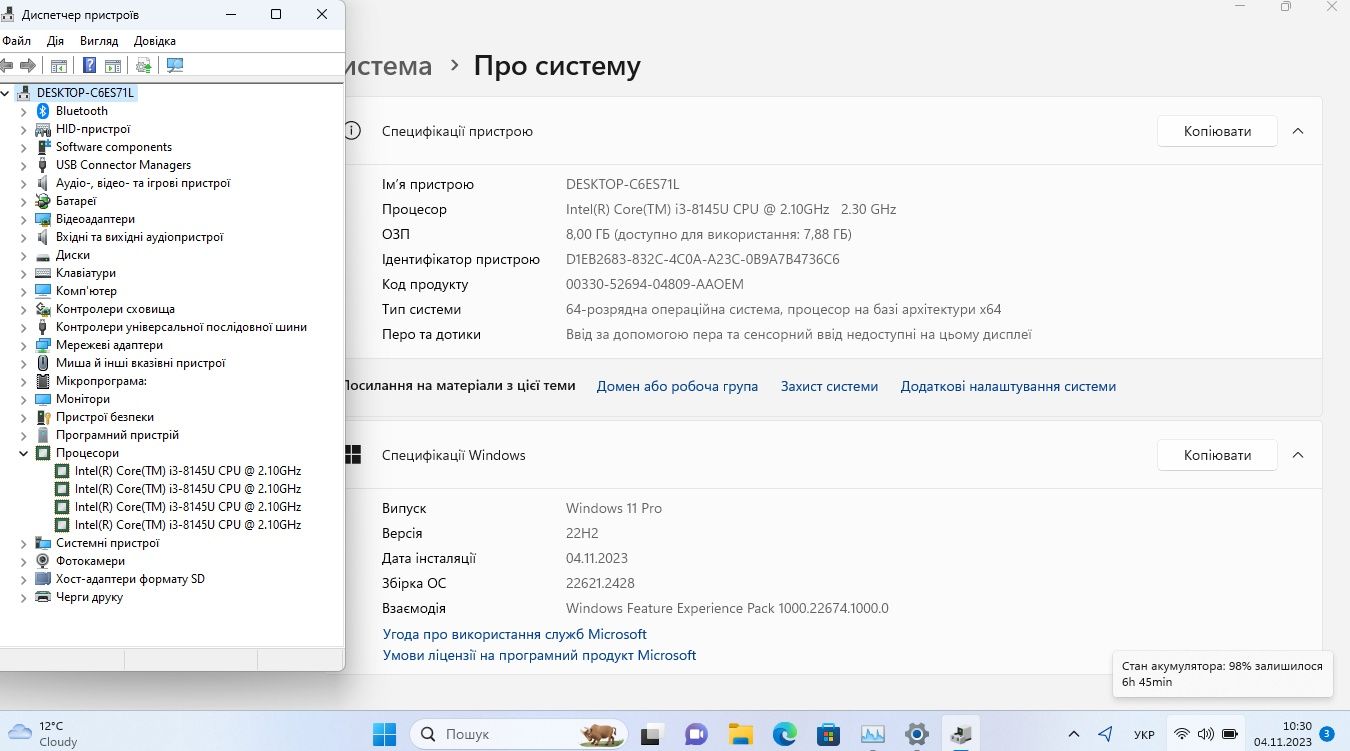Switch the УКР input language indicator
This screenshot has width=1350, height=751.
[1145, 734]
